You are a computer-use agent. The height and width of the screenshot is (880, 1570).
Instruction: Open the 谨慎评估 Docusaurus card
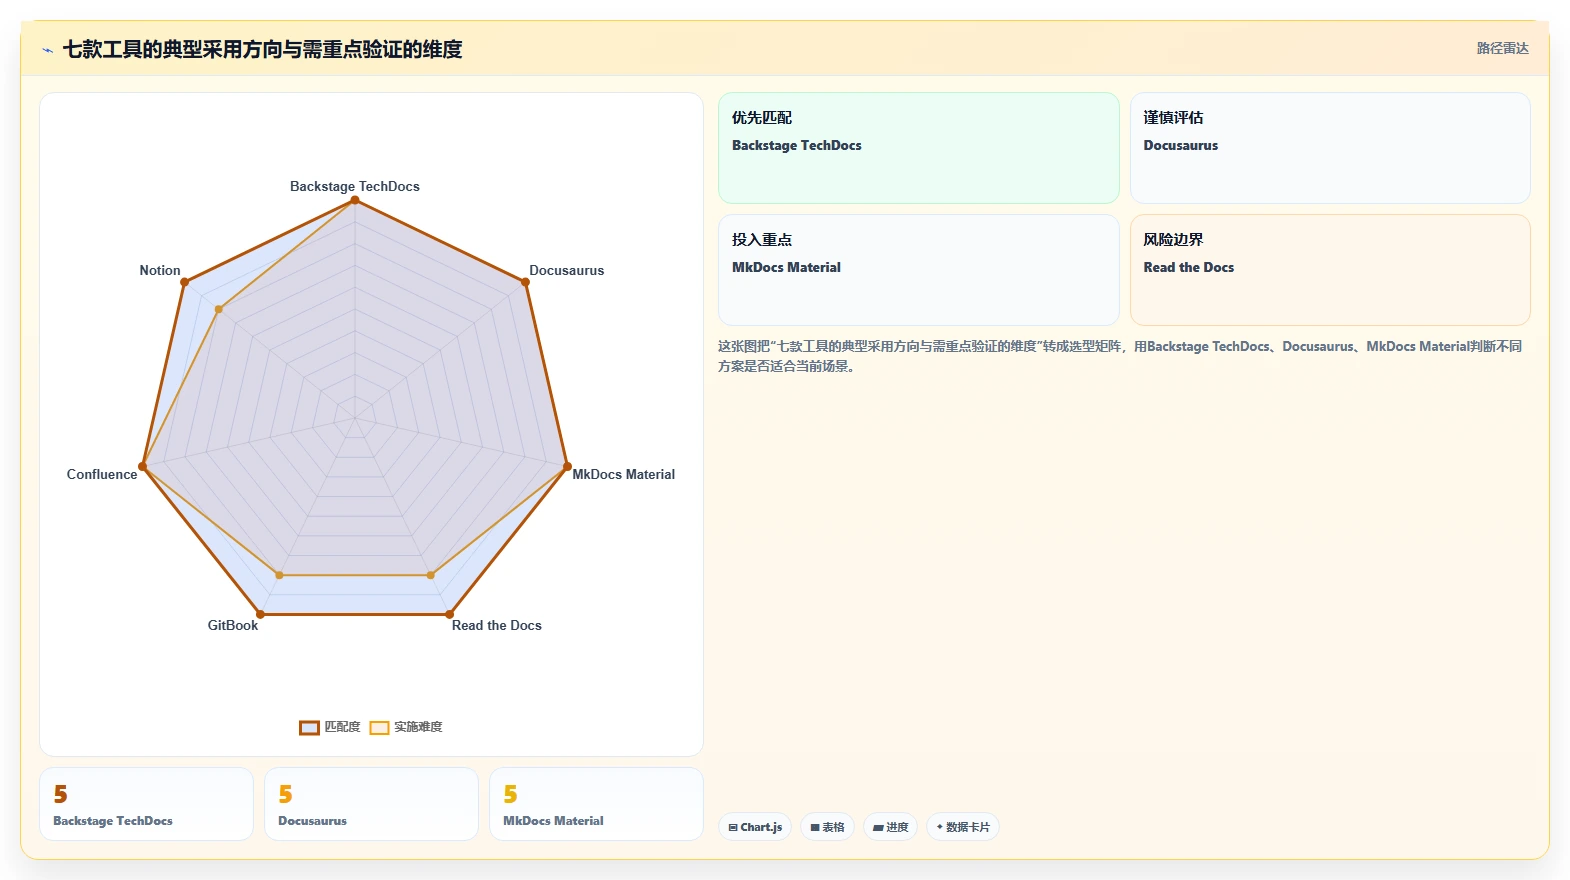[1330, 148]
